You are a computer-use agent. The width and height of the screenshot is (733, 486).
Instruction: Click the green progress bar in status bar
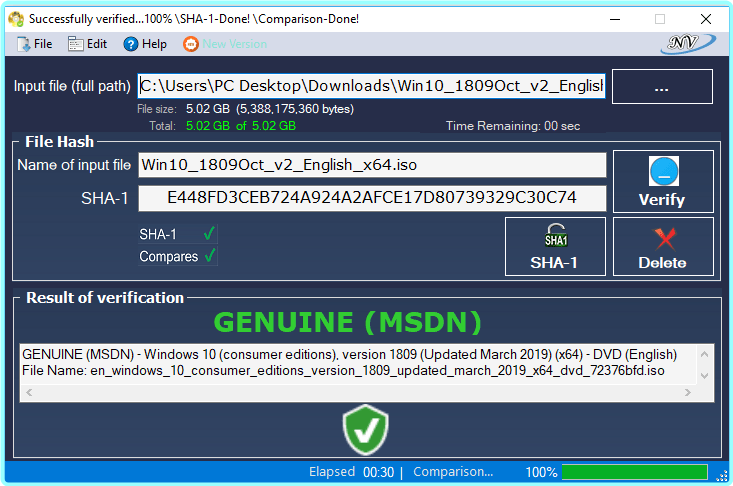(634, 472)
